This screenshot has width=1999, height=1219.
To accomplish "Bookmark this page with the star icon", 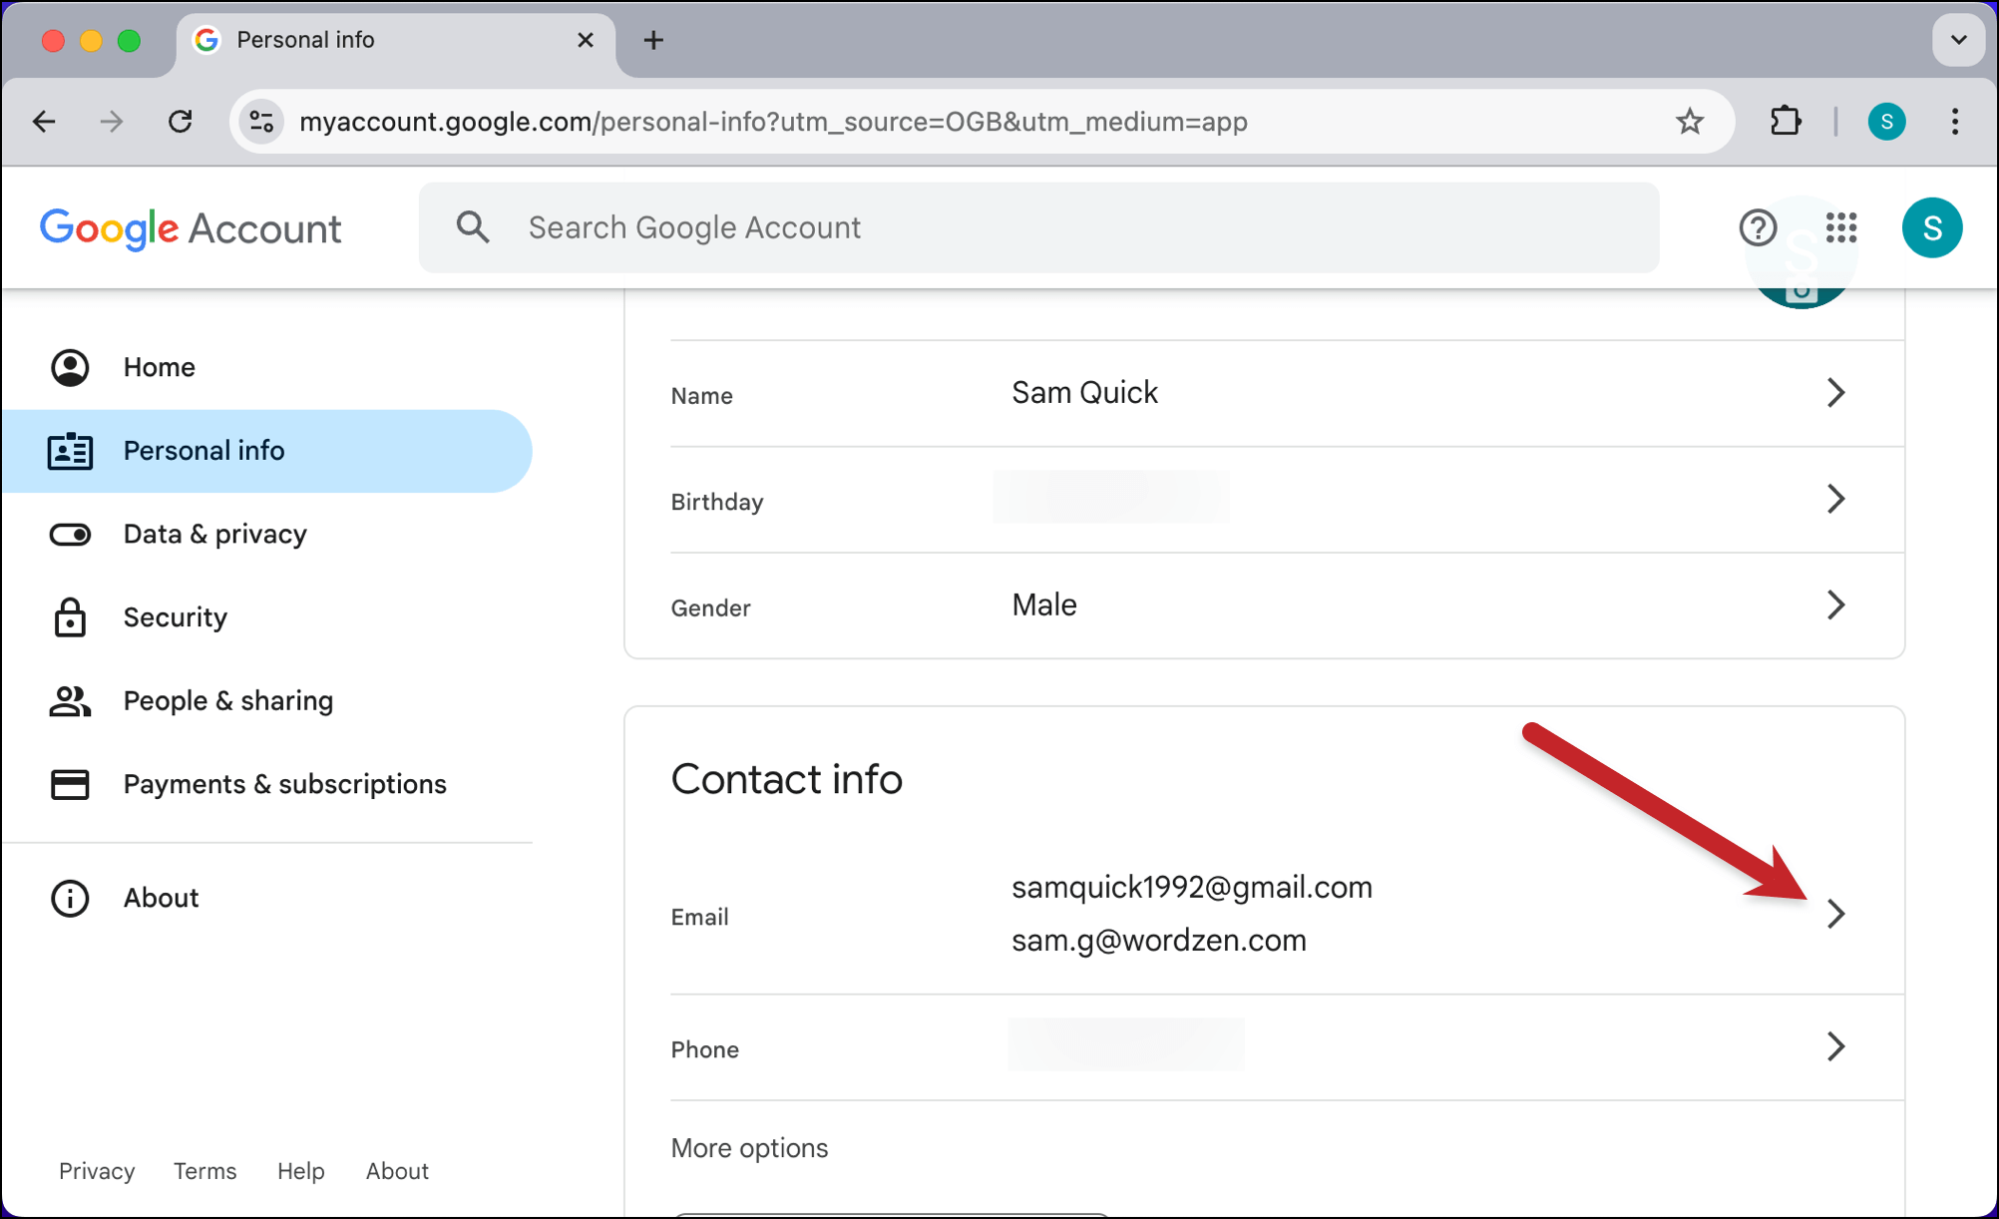I will click(x=1690, y=122).
